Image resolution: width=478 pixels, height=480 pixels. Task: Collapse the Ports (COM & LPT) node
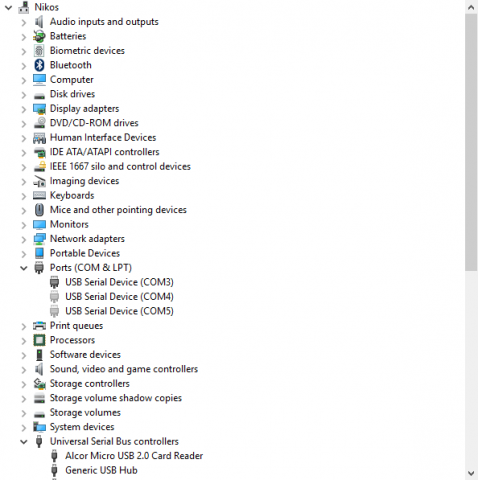click(x=24, y=268)
